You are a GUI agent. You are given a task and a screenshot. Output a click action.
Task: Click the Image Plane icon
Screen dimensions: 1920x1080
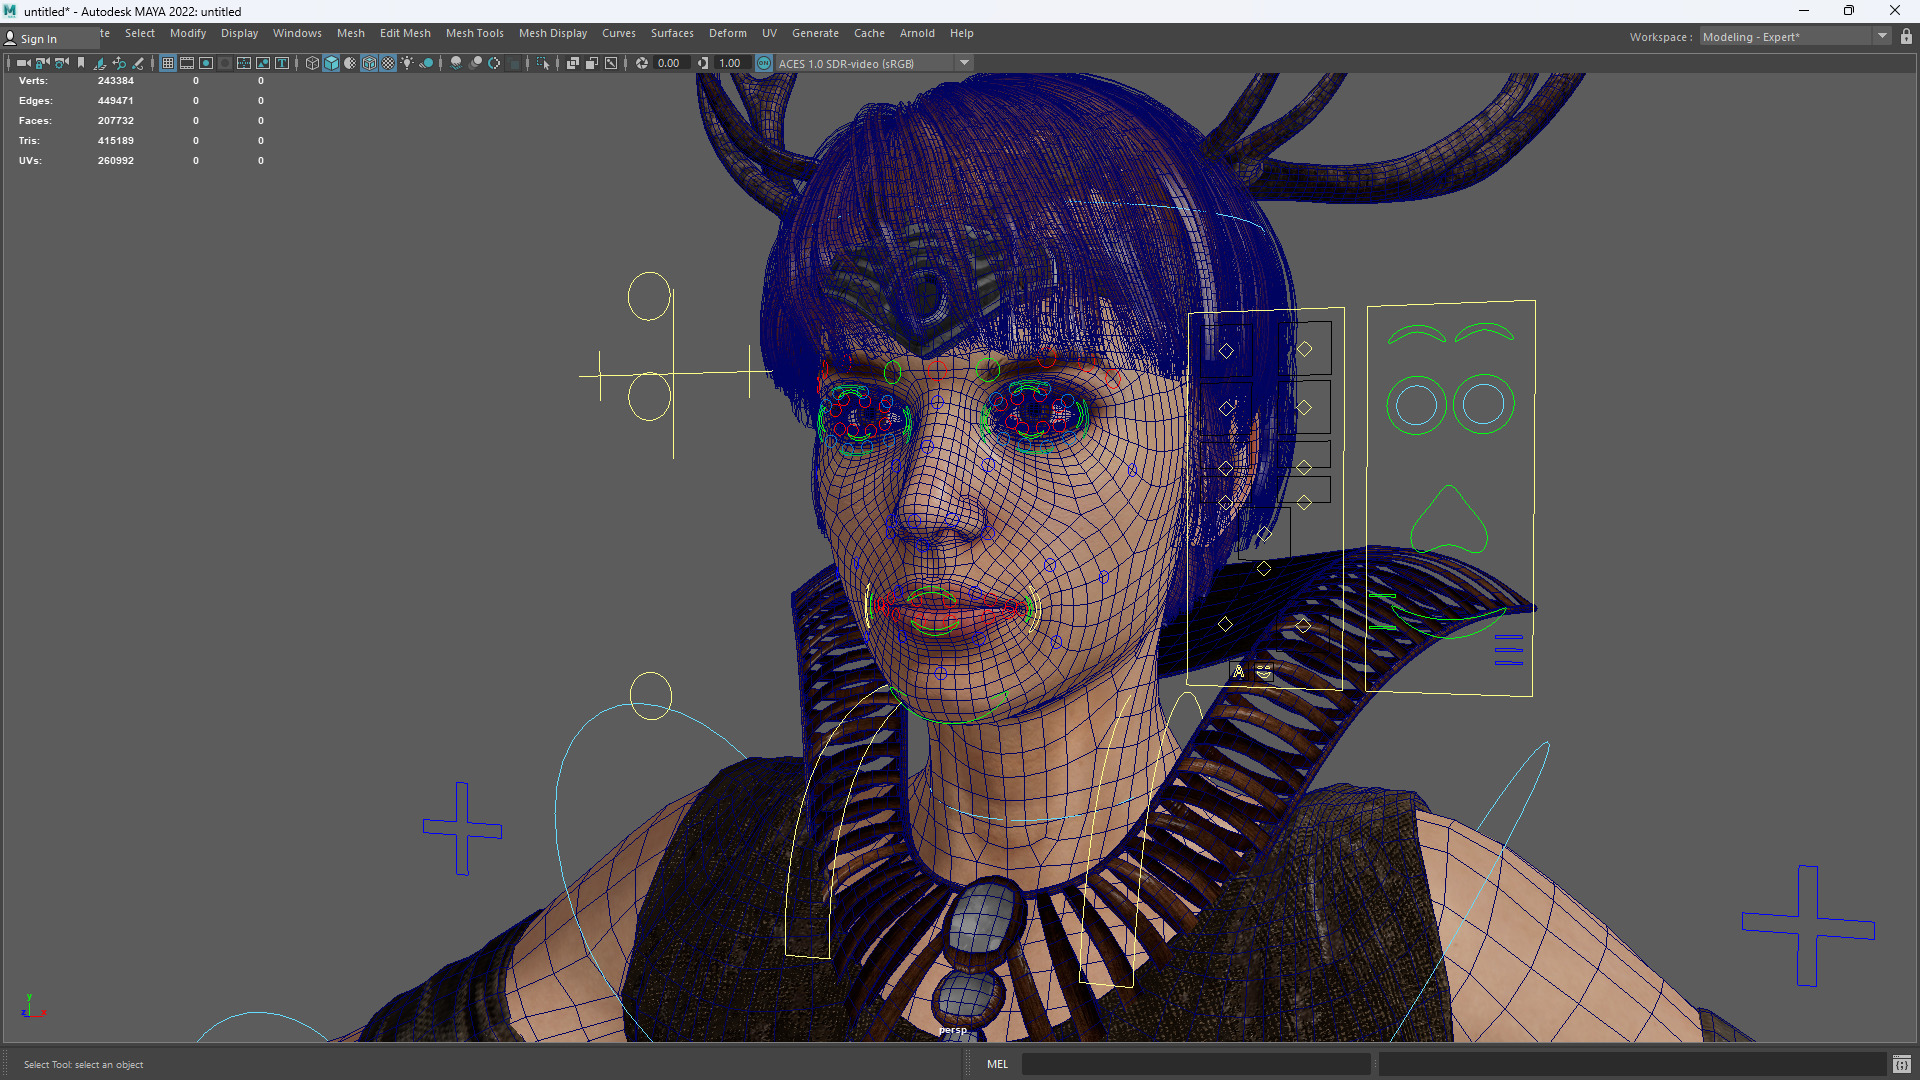tap(99, 63)
